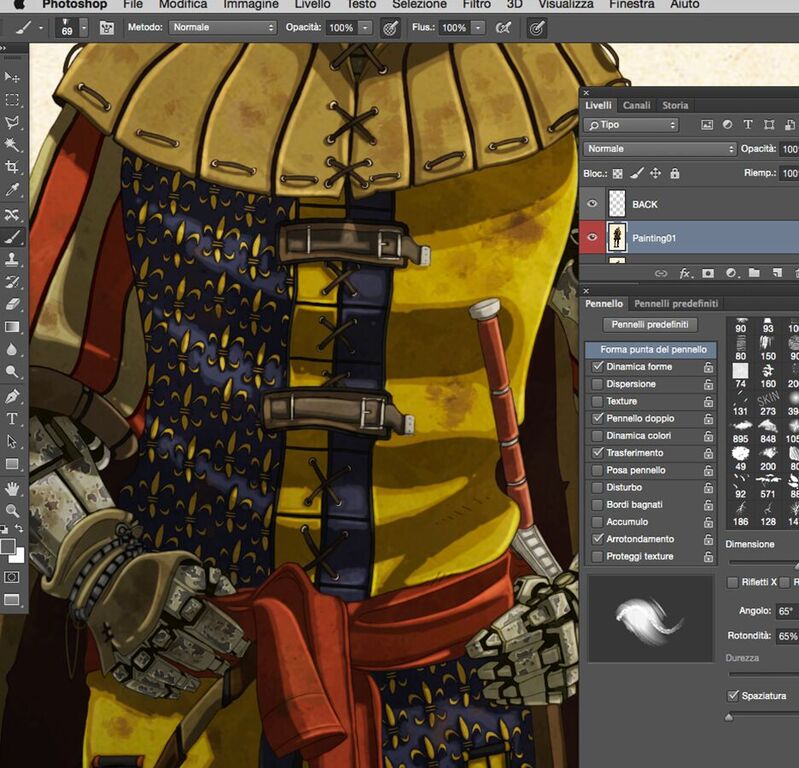Select the Type tool
Viewport: 799px width, 768px height.
[x=13, y=418]
